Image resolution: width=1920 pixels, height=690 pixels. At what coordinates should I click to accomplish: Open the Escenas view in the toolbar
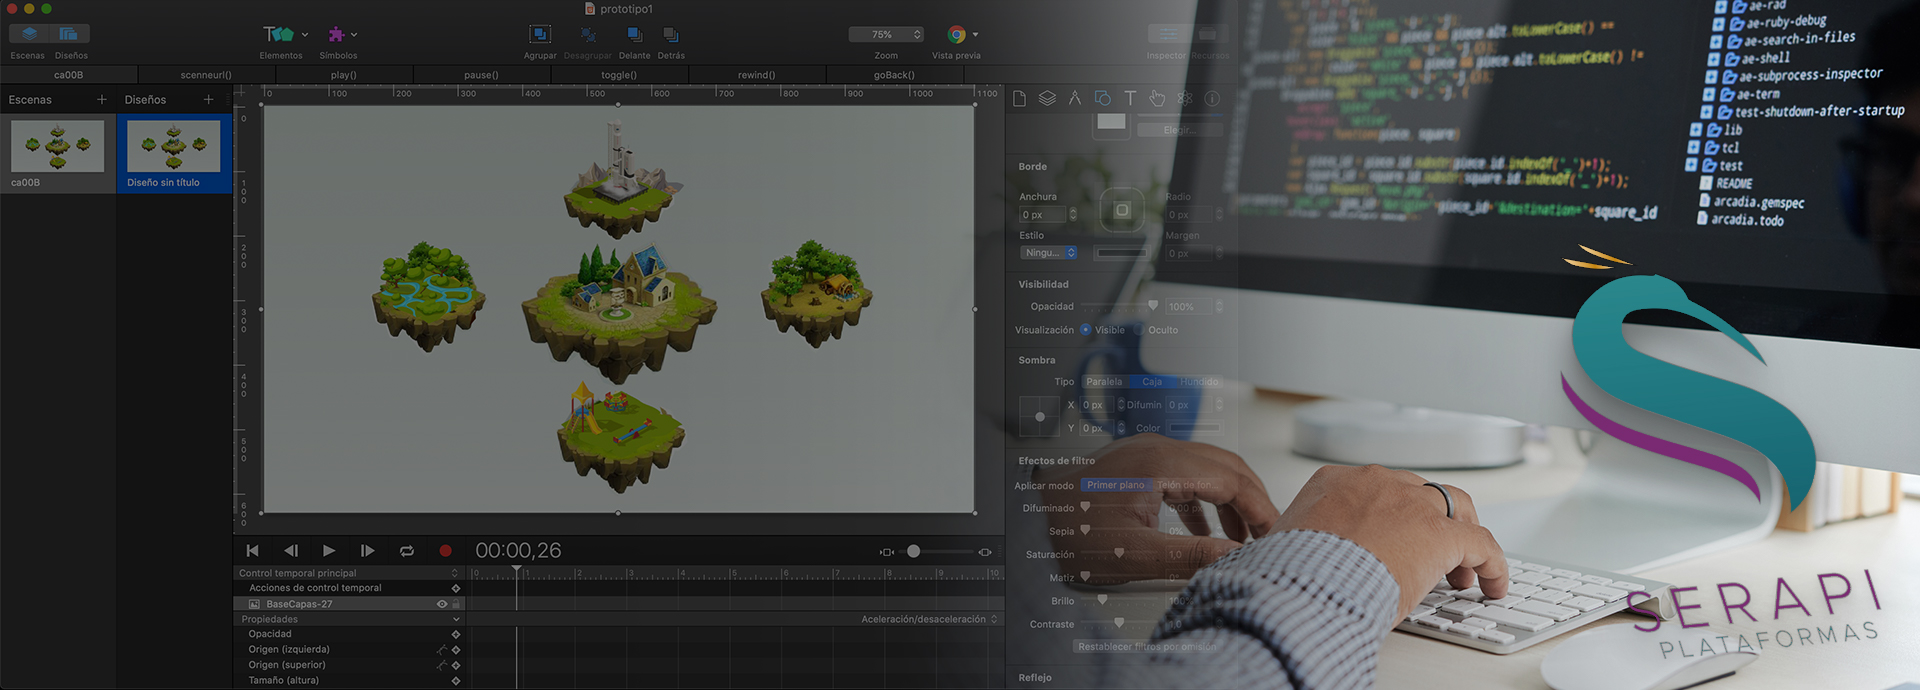[x=29, y=34]
